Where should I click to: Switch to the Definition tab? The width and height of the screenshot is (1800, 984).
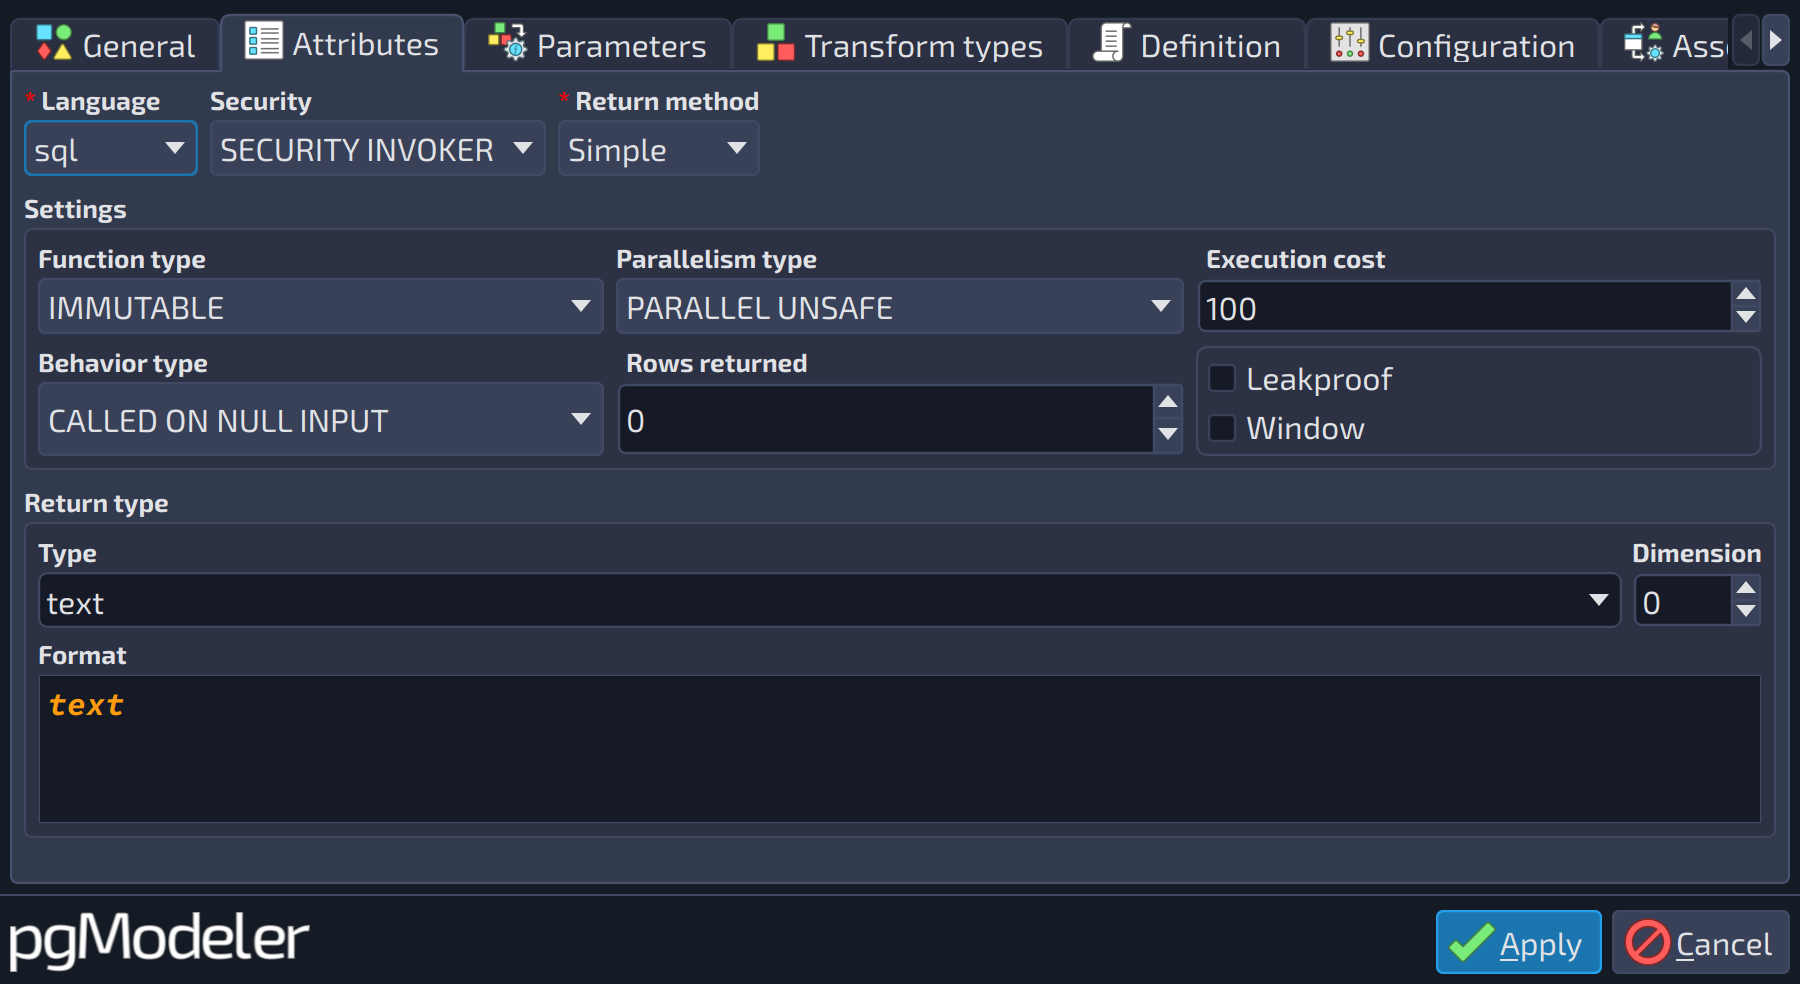(1187, 45)
